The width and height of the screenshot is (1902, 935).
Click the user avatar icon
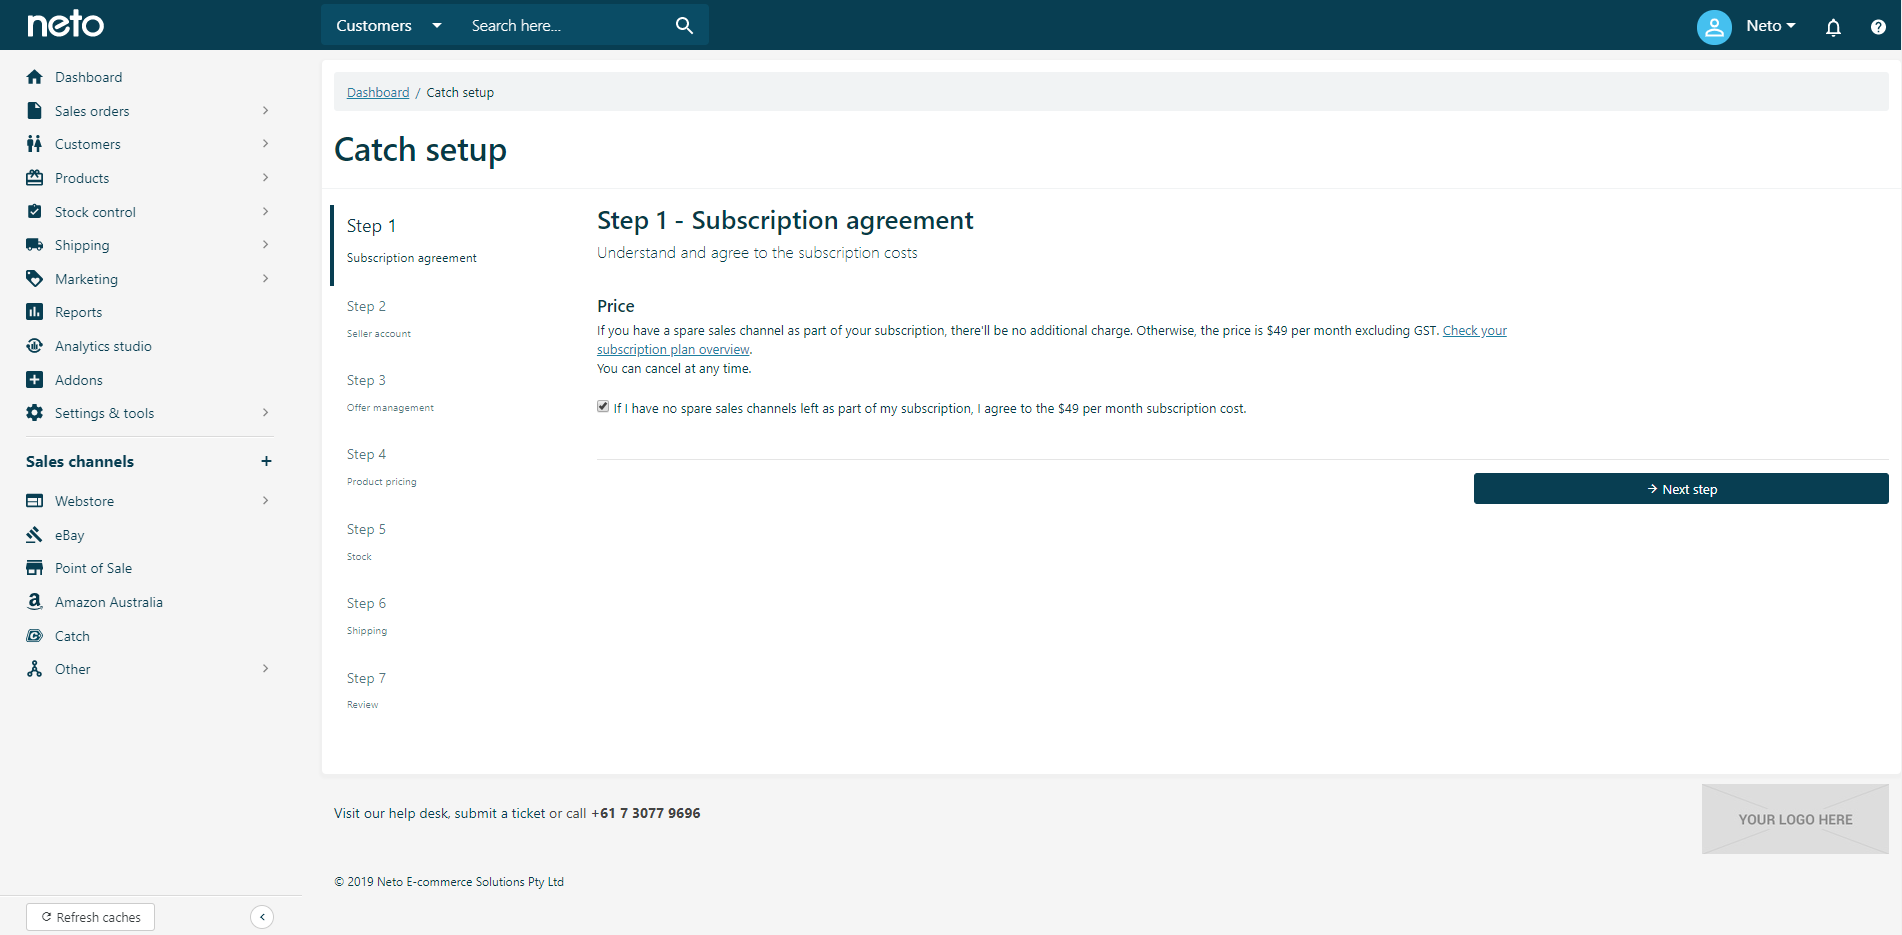pos(1714,27)
